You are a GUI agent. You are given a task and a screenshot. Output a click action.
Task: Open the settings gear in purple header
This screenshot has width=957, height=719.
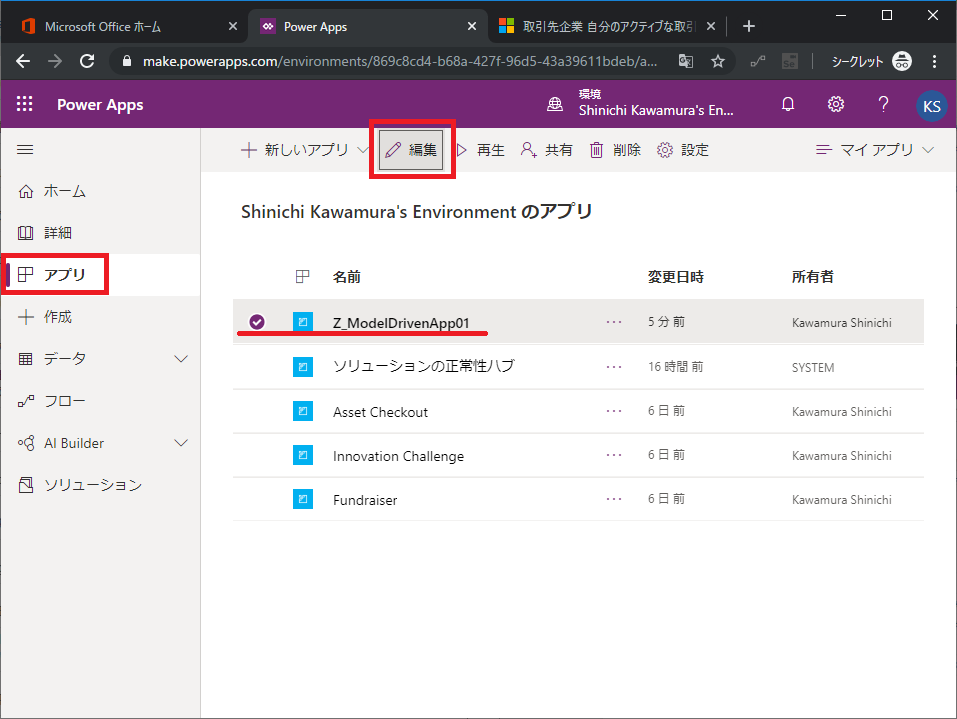click(x=836, y=104)
